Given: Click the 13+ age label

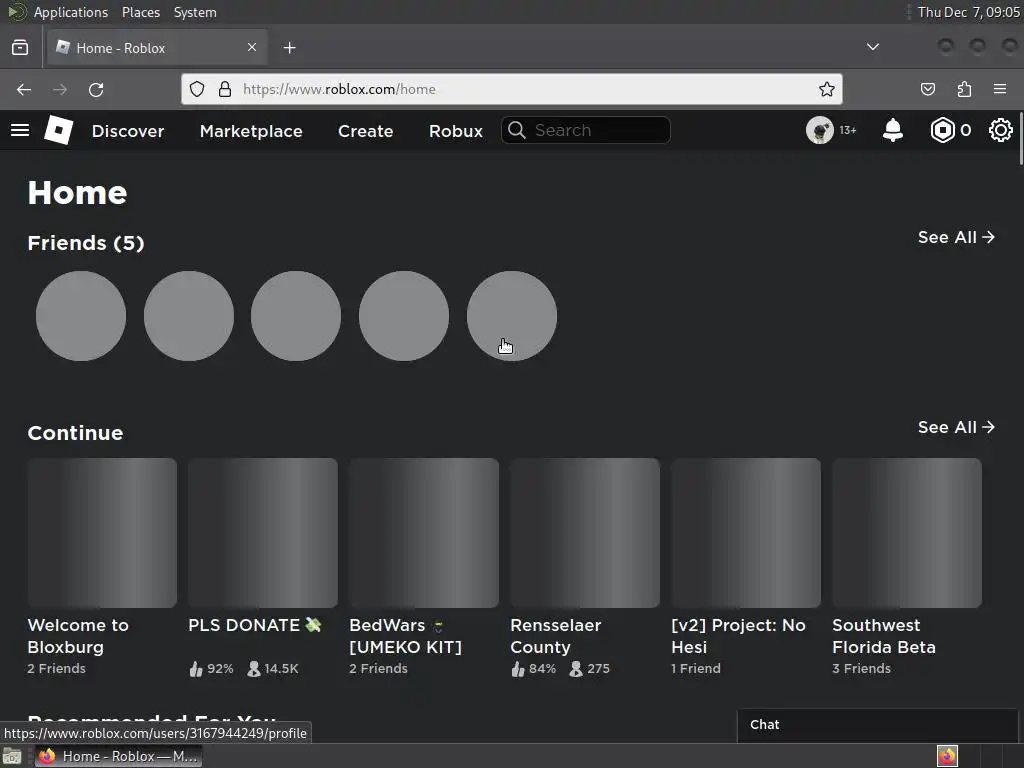Looking at the screenshot, I should point(848,130).
